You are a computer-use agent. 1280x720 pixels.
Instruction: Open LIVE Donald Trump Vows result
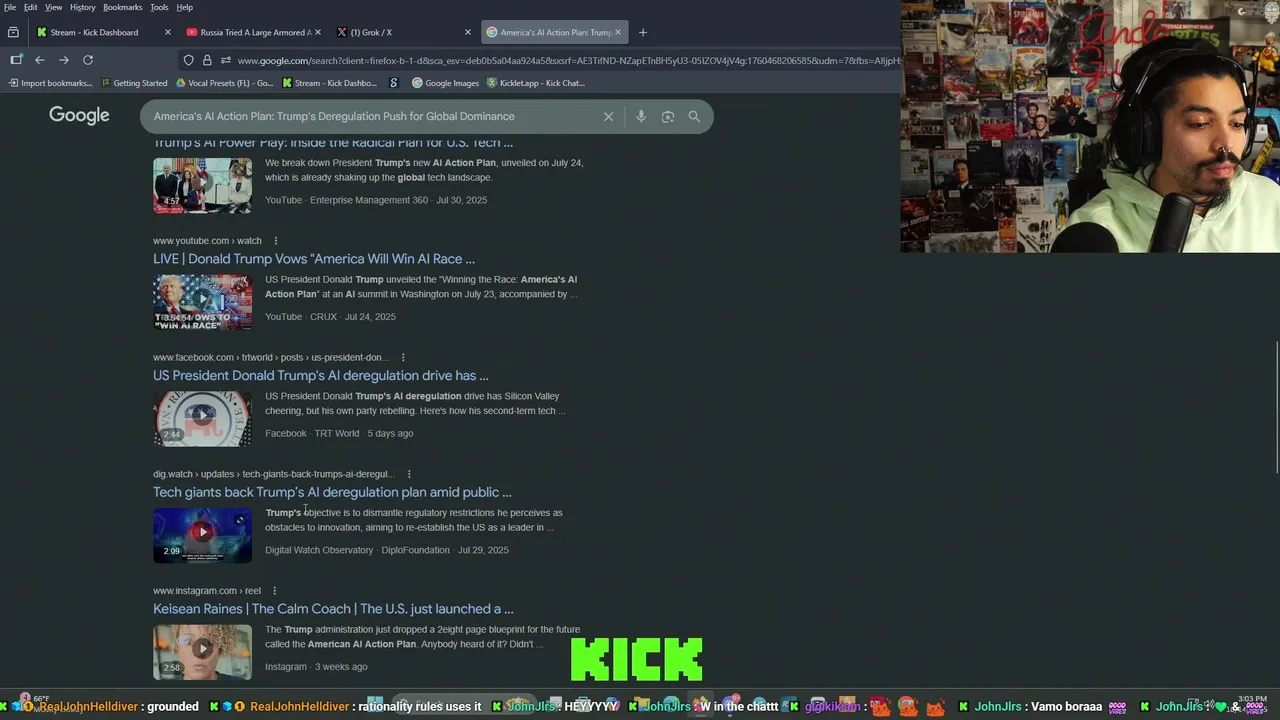tap(314, 259)
